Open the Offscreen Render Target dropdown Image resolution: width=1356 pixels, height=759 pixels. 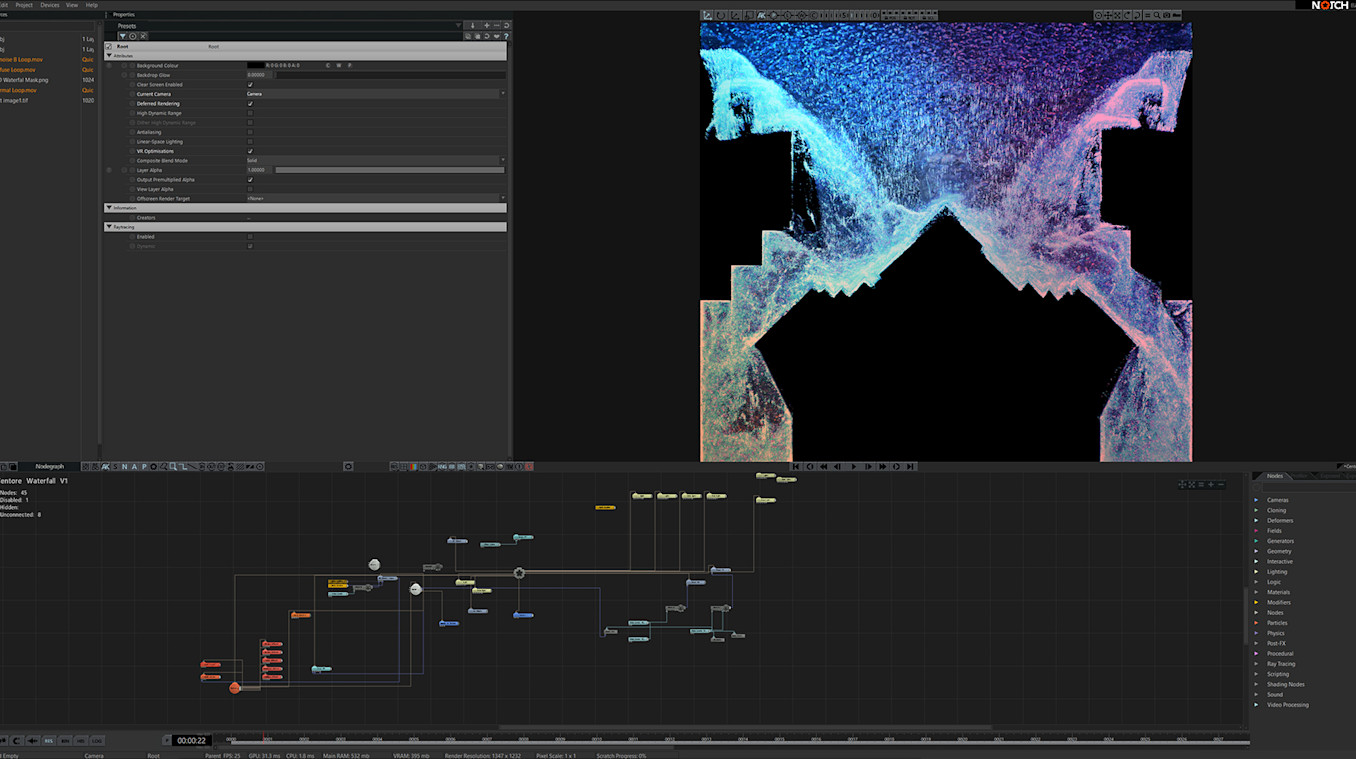(376, 198)
